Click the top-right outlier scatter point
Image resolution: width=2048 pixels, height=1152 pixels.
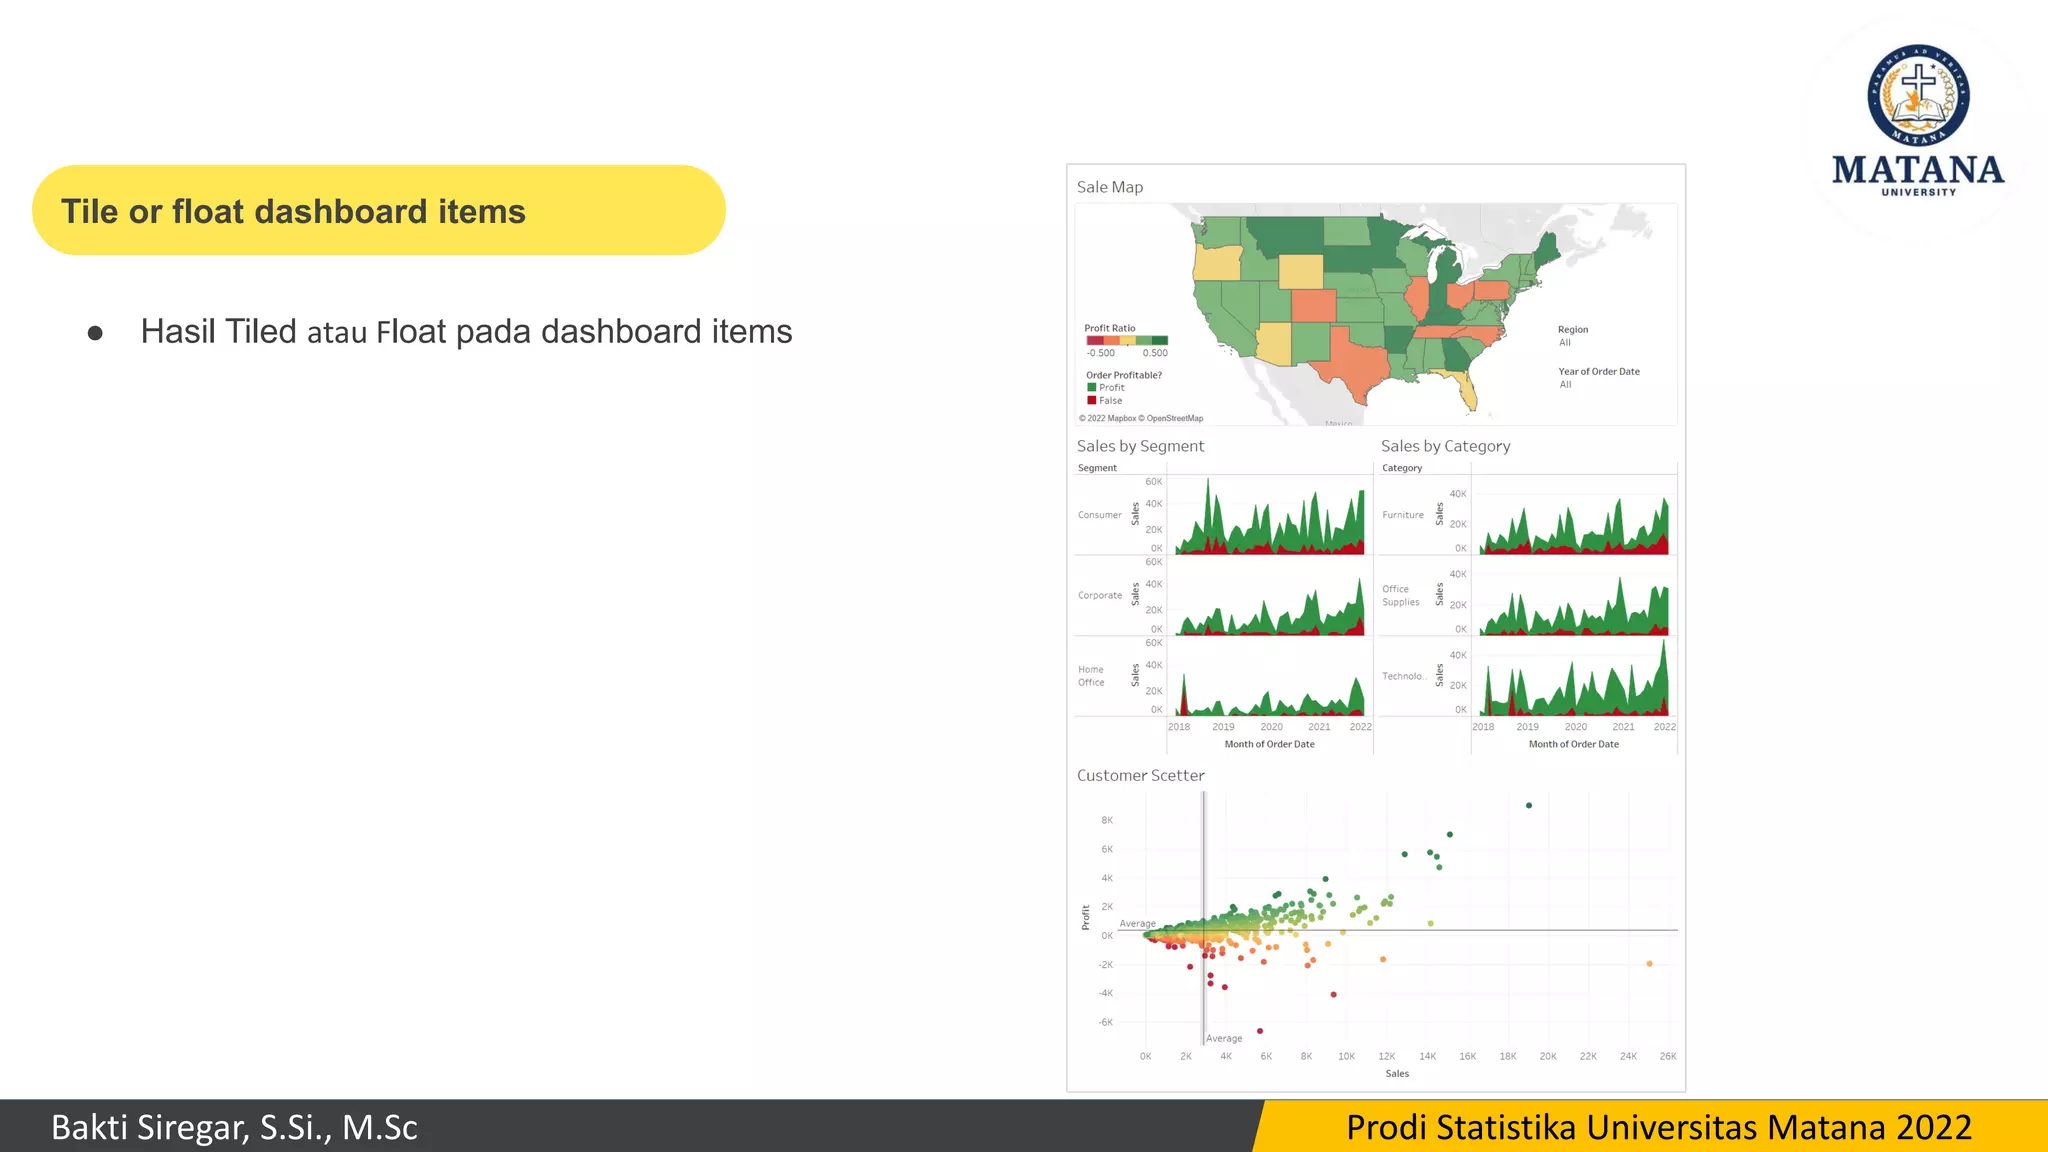1528,805
